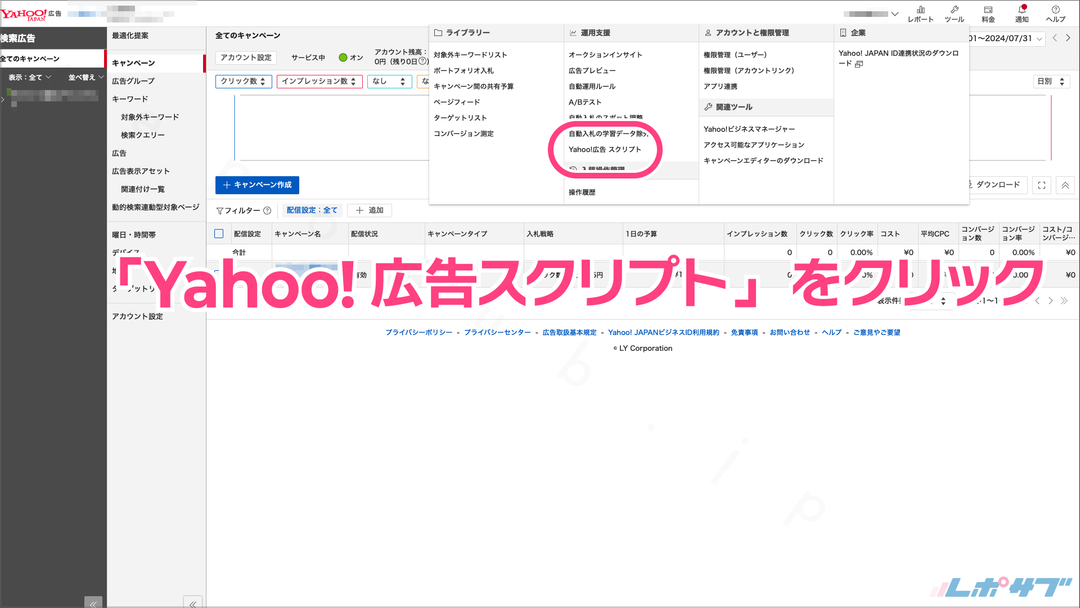Open 検索クエリー in navigation panel
This screenshot has width=1080, height=608.
143,136
